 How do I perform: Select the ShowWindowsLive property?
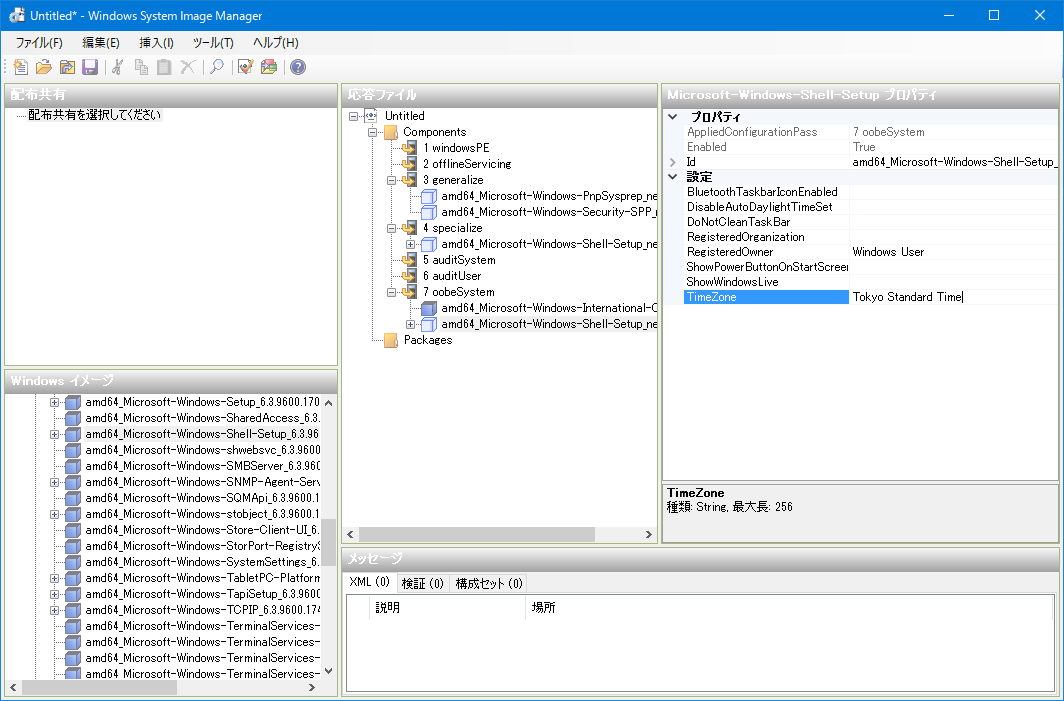732,282
